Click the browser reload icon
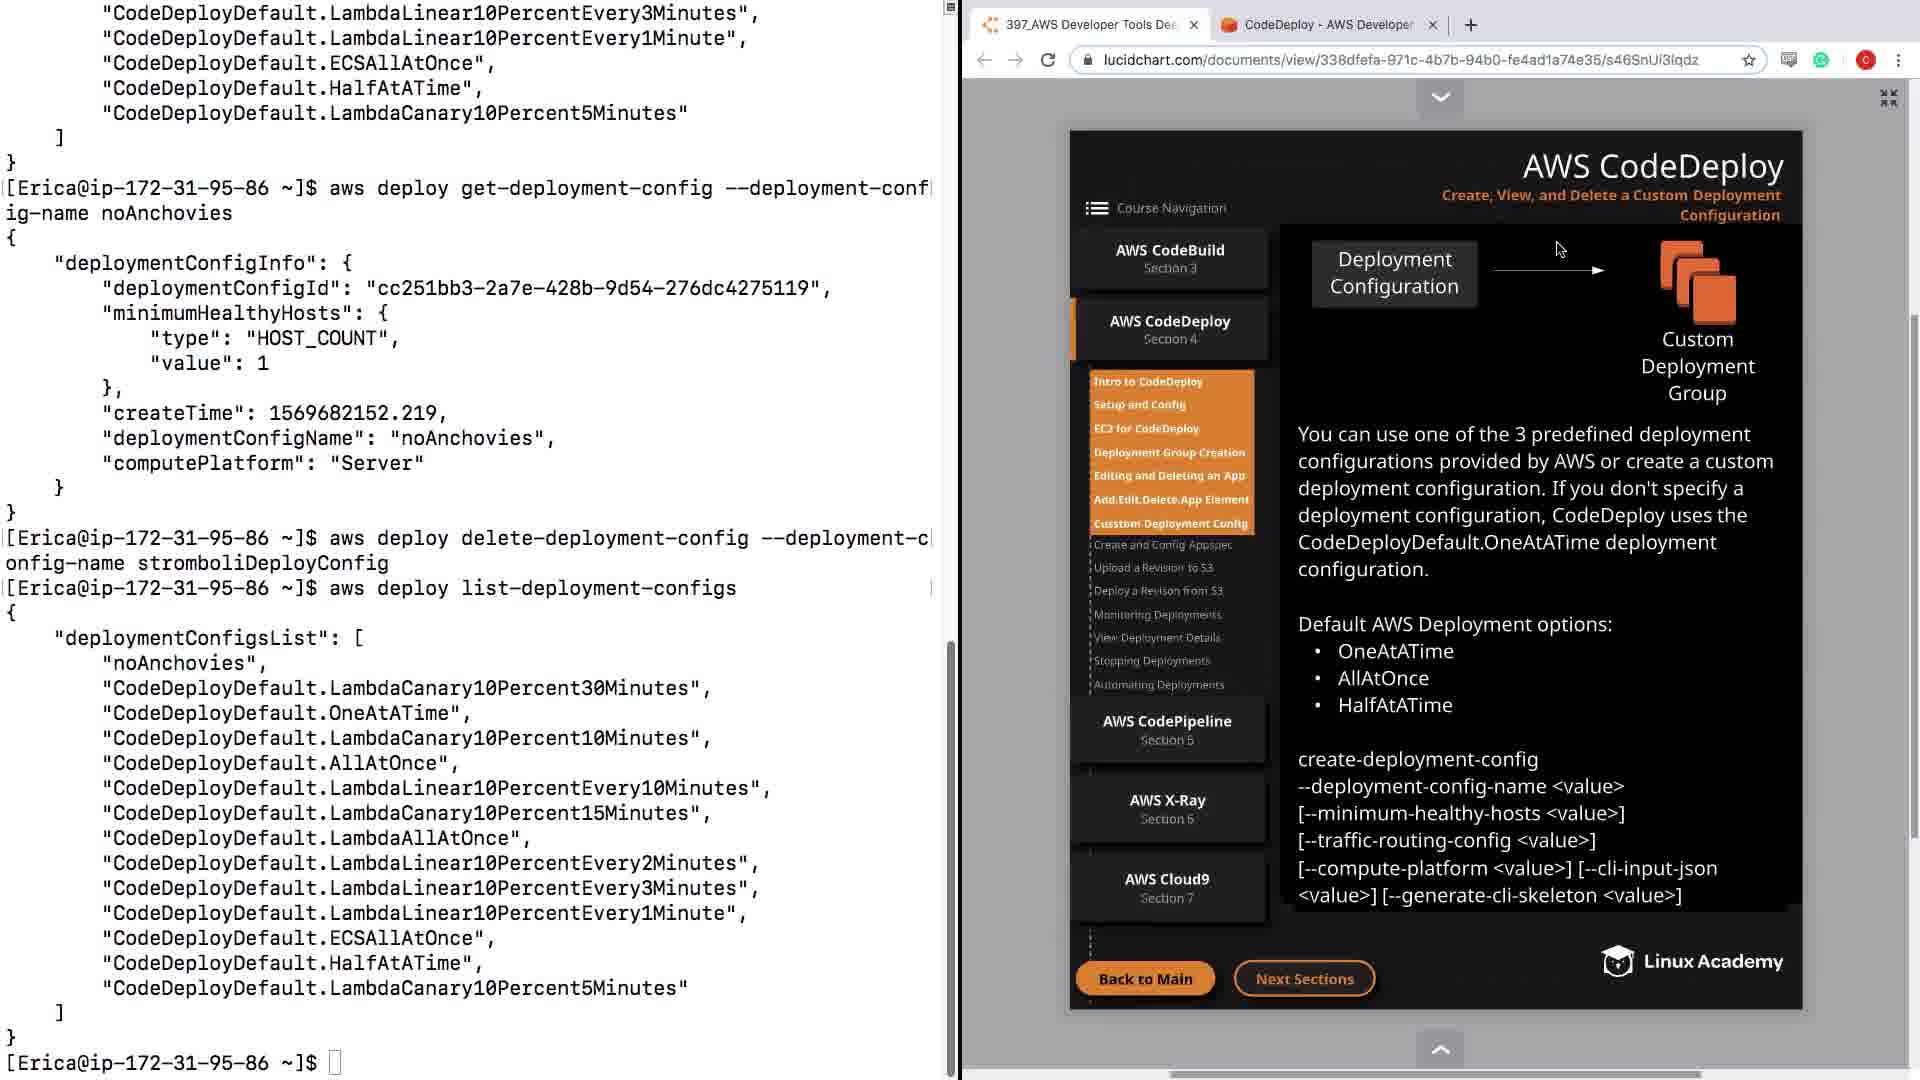Viewport: 1920px width, 1080px height. click(x=1048, y=60)
